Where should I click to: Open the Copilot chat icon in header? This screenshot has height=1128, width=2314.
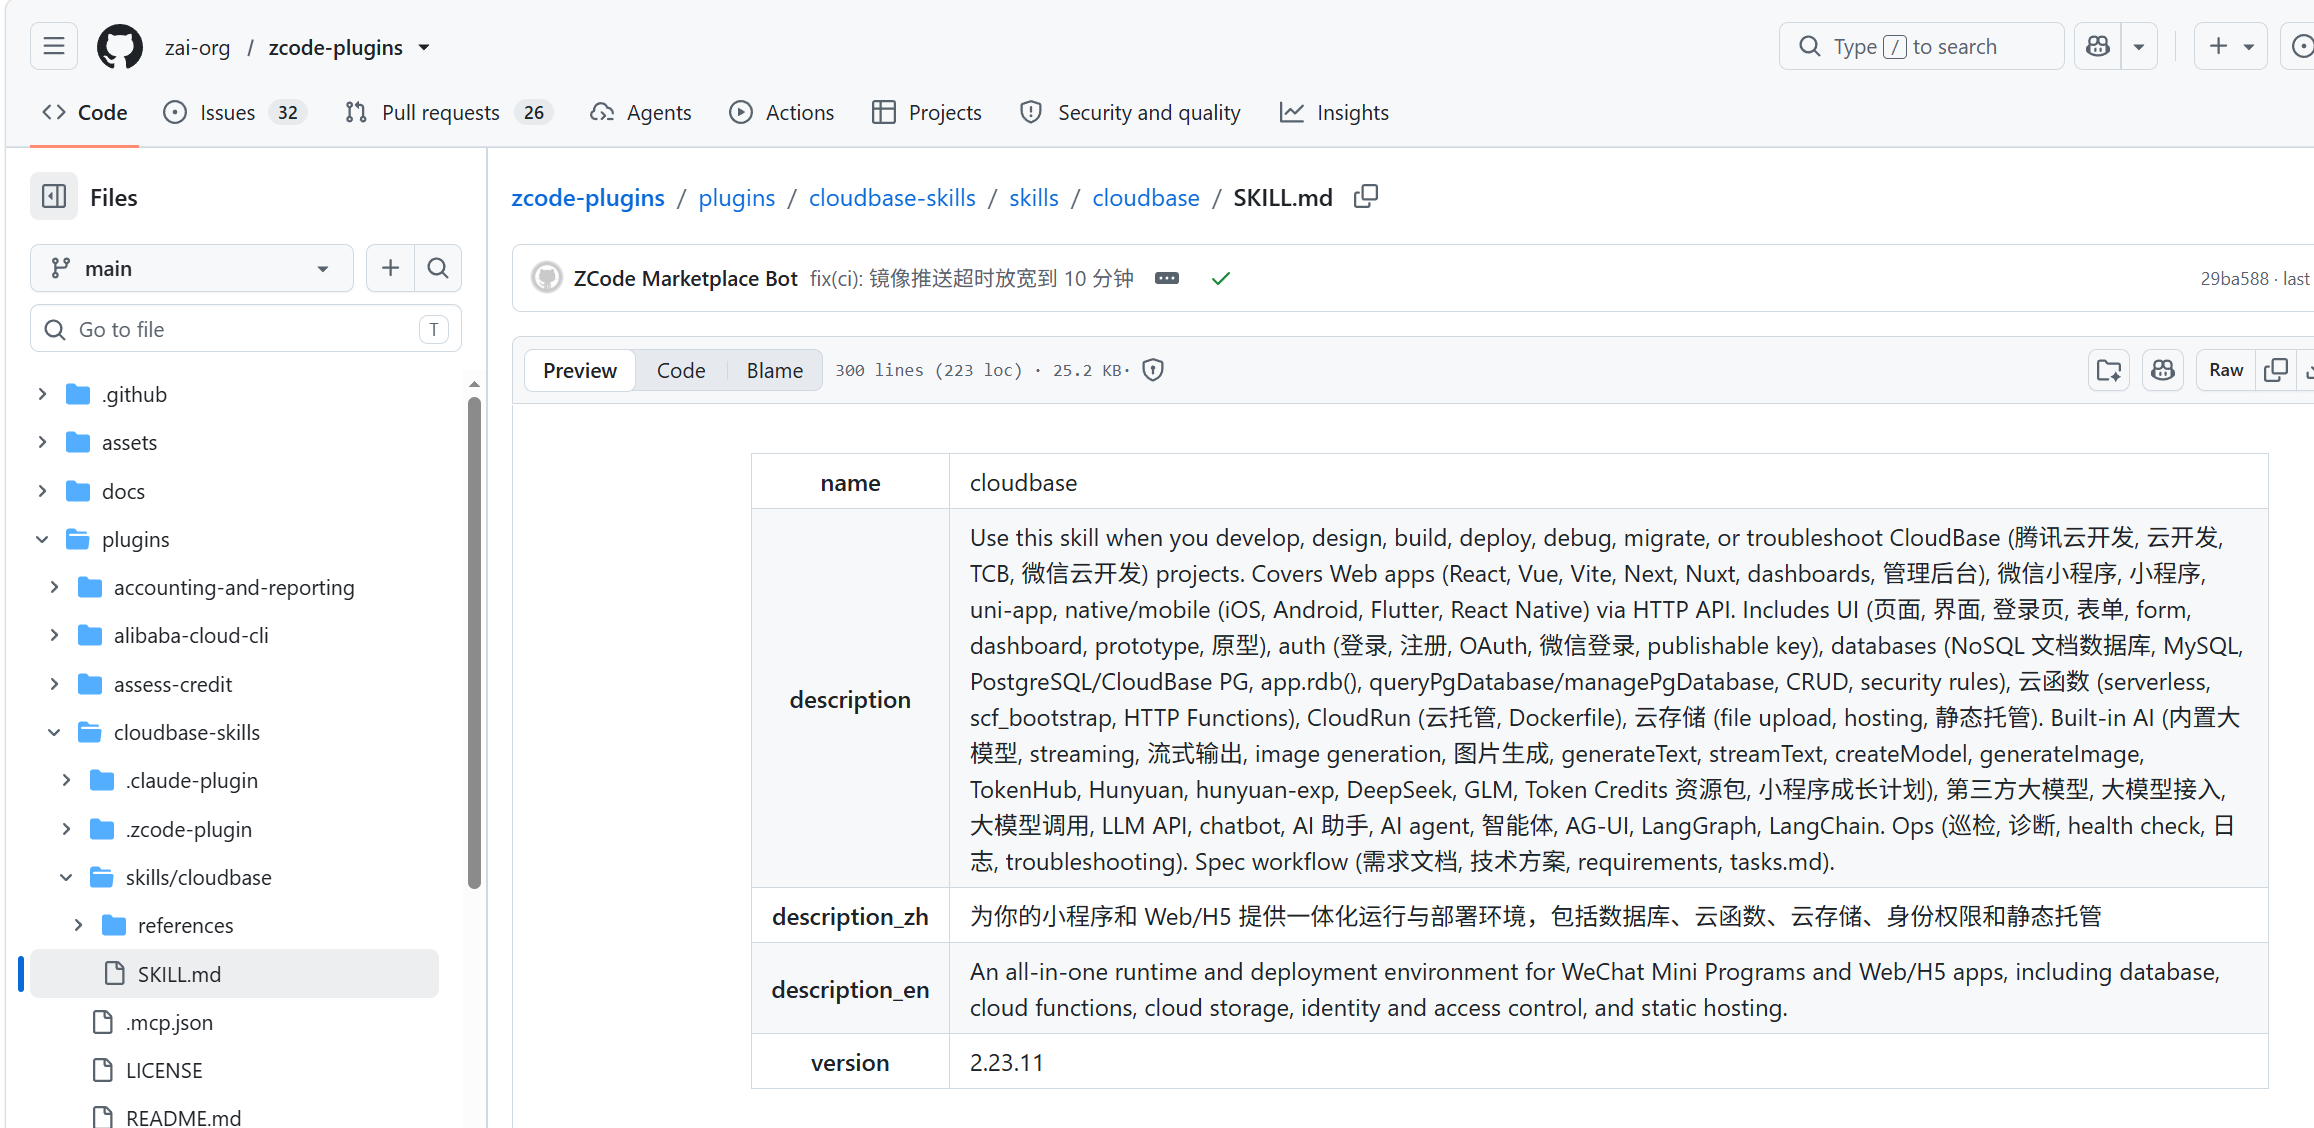[2097, 46]
